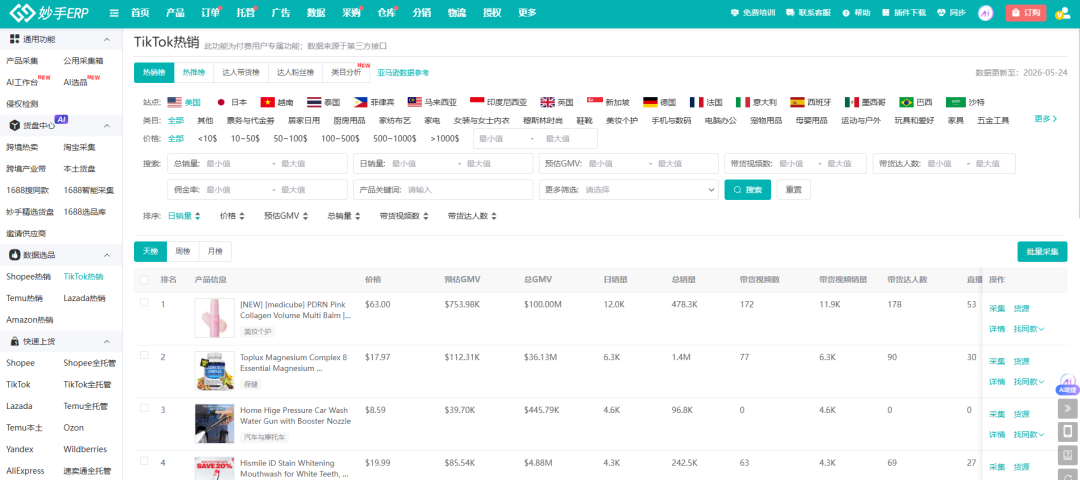This screenshot has width=1080, height=480.
Task: Switch to 热推榜 tab
Action: click(x=194, y=72)
